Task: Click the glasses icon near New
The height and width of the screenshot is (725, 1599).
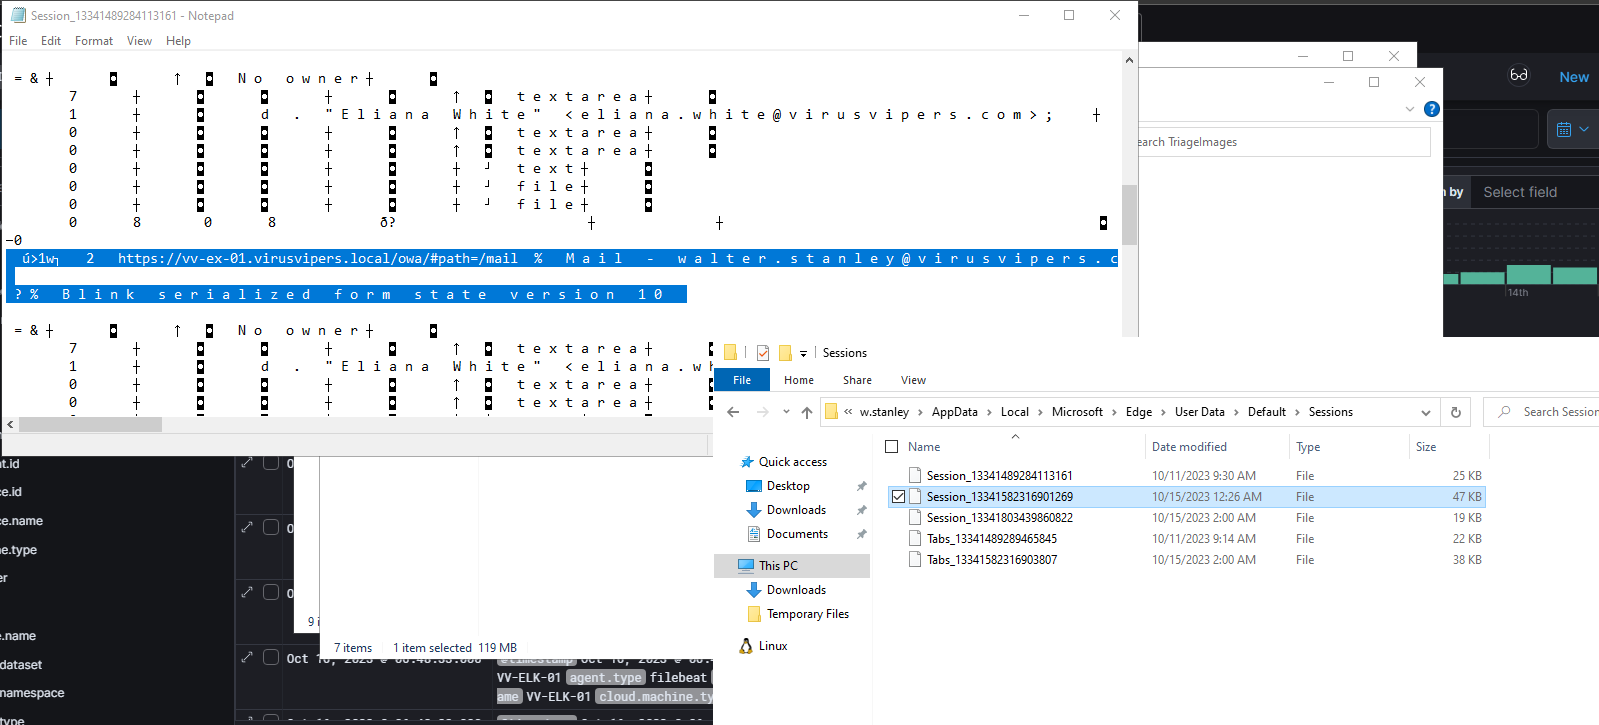Action: 1518,76
